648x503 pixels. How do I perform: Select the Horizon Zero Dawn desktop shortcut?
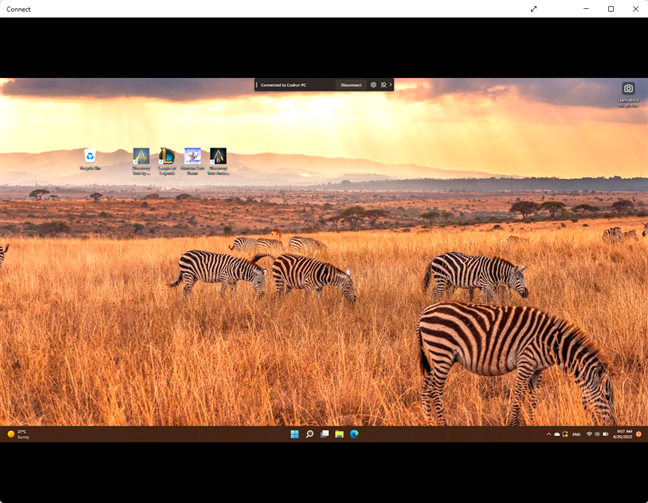(193, 161)
